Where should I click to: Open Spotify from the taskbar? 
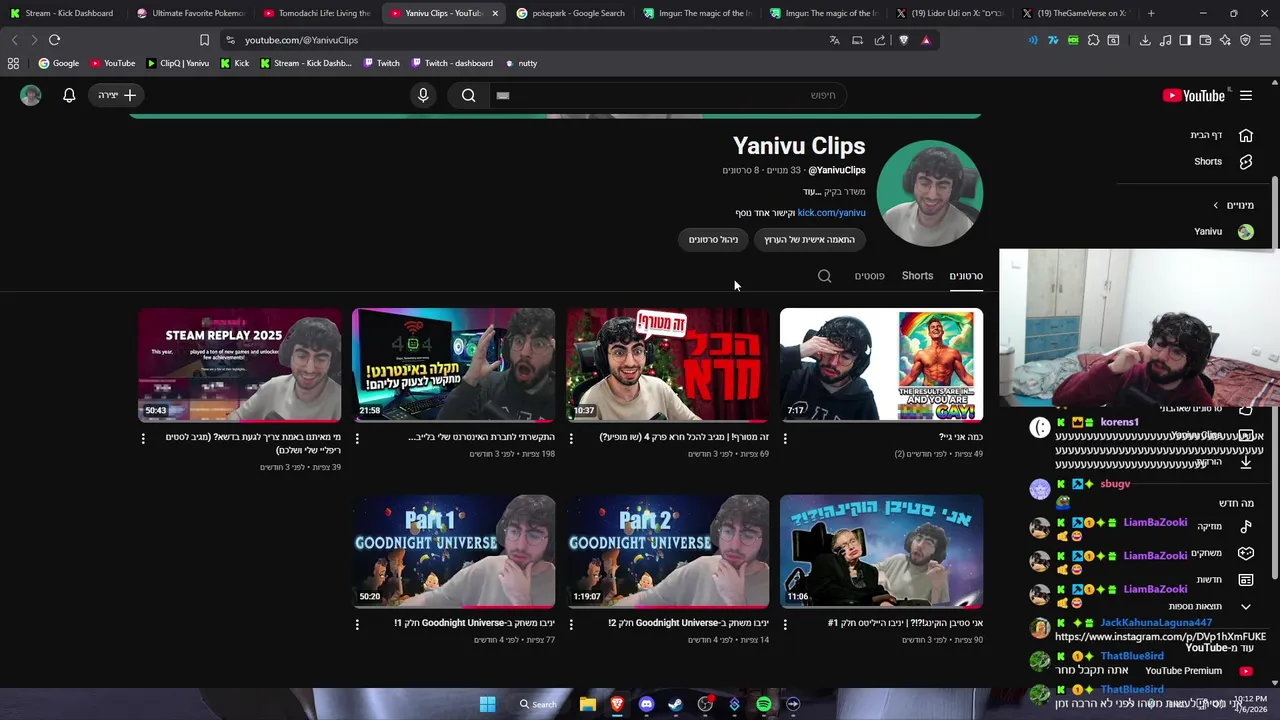(x=764, y=704)
